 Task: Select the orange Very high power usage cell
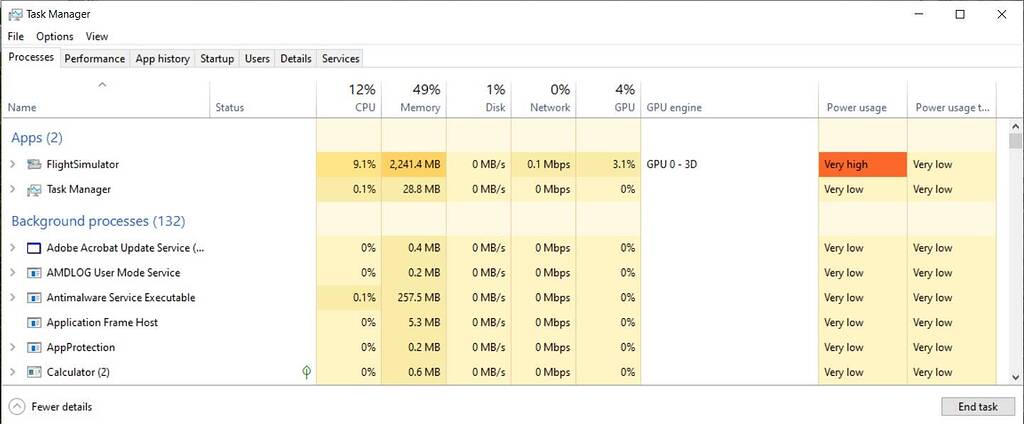pos(862,164)
